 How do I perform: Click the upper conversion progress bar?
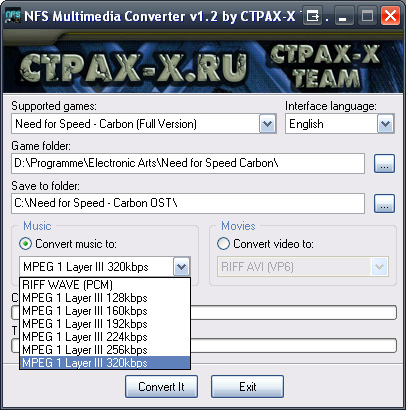click(293, 313)
